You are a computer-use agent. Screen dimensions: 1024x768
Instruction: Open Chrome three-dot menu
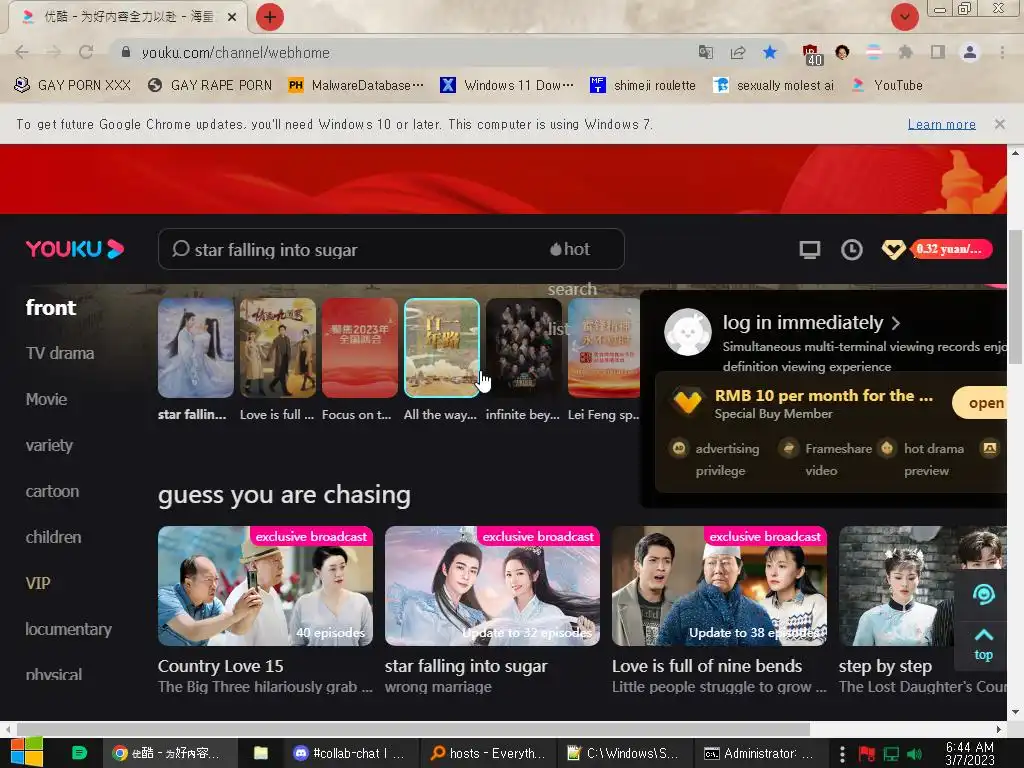[1002, 52]
